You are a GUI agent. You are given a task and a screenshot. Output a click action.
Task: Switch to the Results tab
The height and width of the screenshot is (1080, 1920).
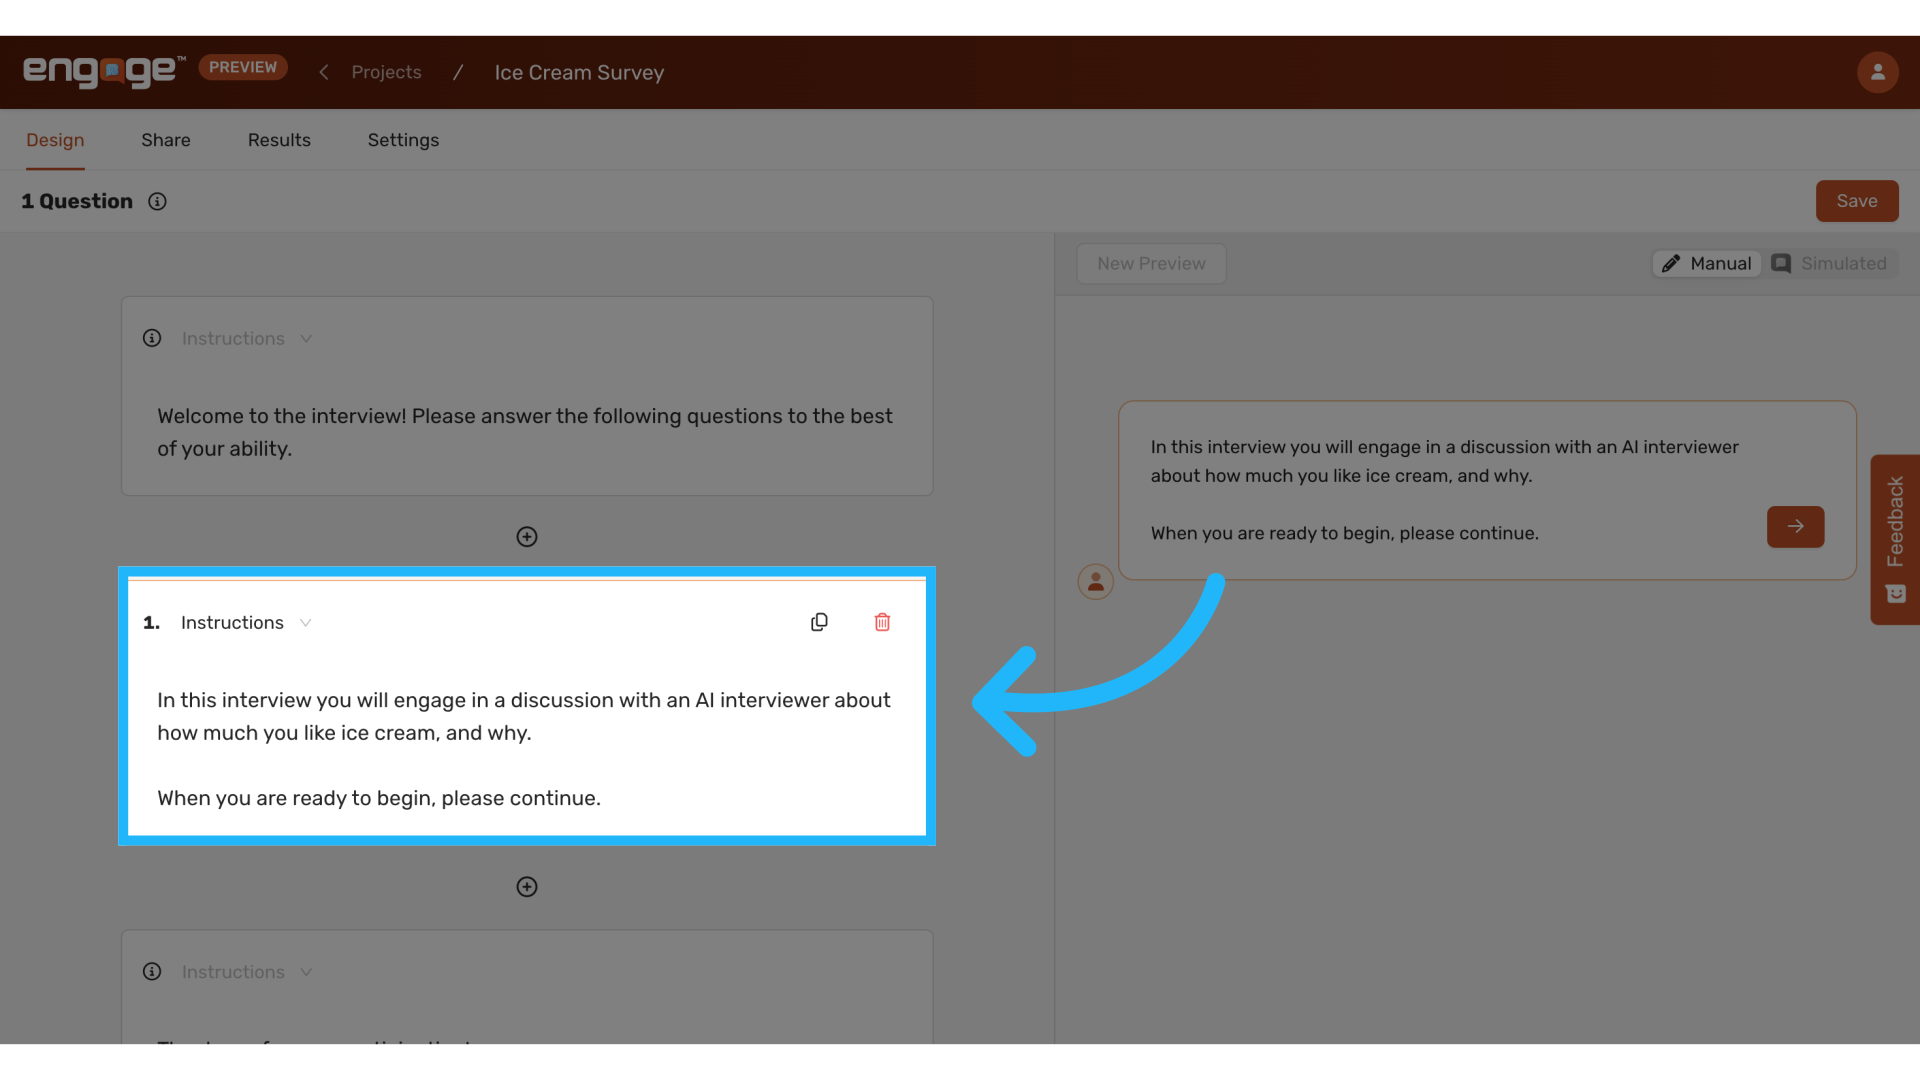tap(279, 140)
